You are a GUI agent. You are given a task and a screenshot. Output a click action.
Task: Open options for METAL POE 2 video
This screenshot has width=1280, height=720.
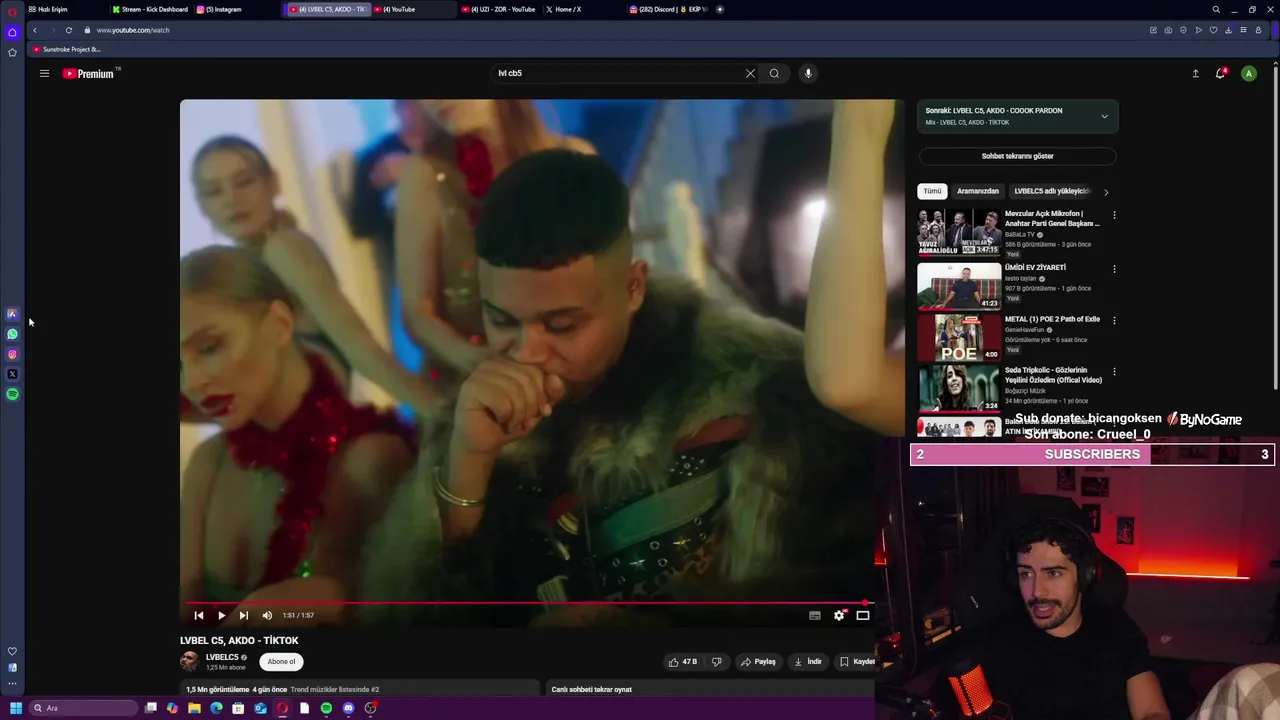tap(1114, 320)
